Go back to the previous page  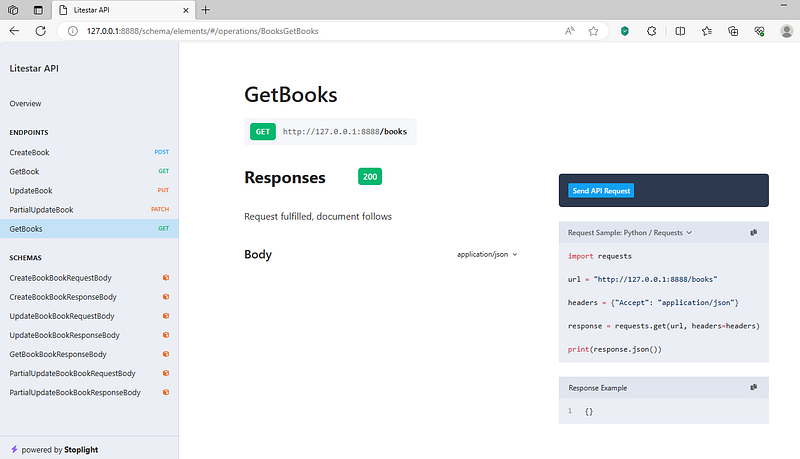point(14,31)
